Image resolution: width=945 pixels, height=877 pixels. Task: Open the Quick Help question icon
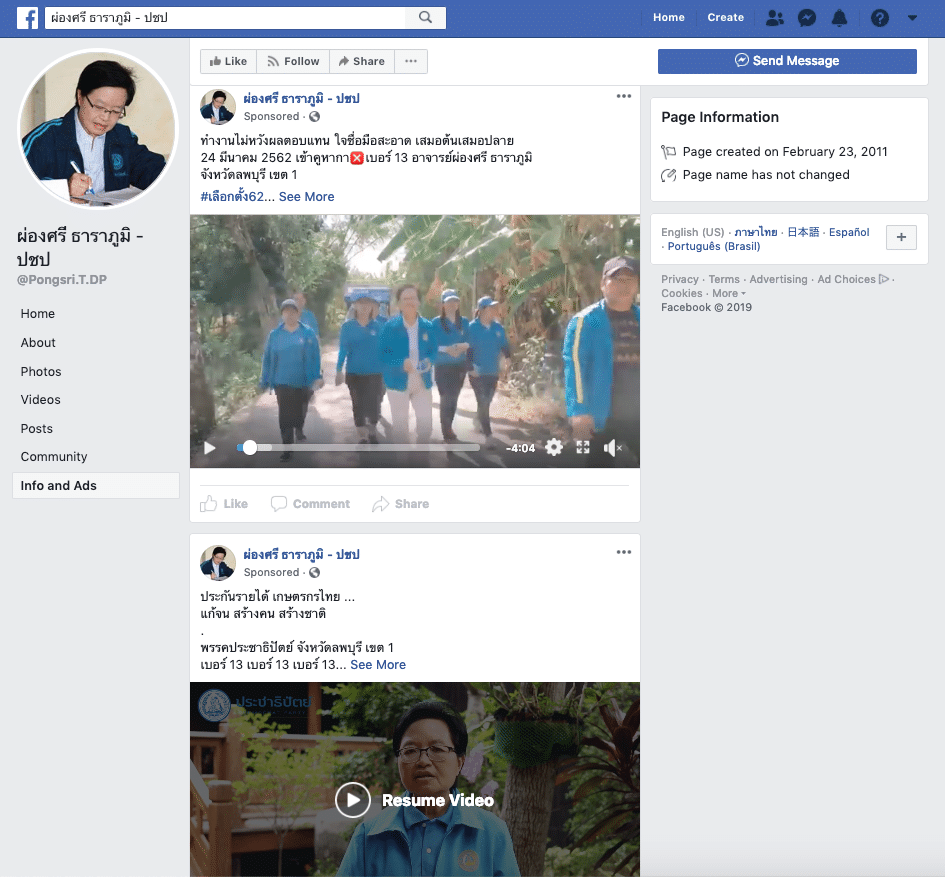coord(880,17)
